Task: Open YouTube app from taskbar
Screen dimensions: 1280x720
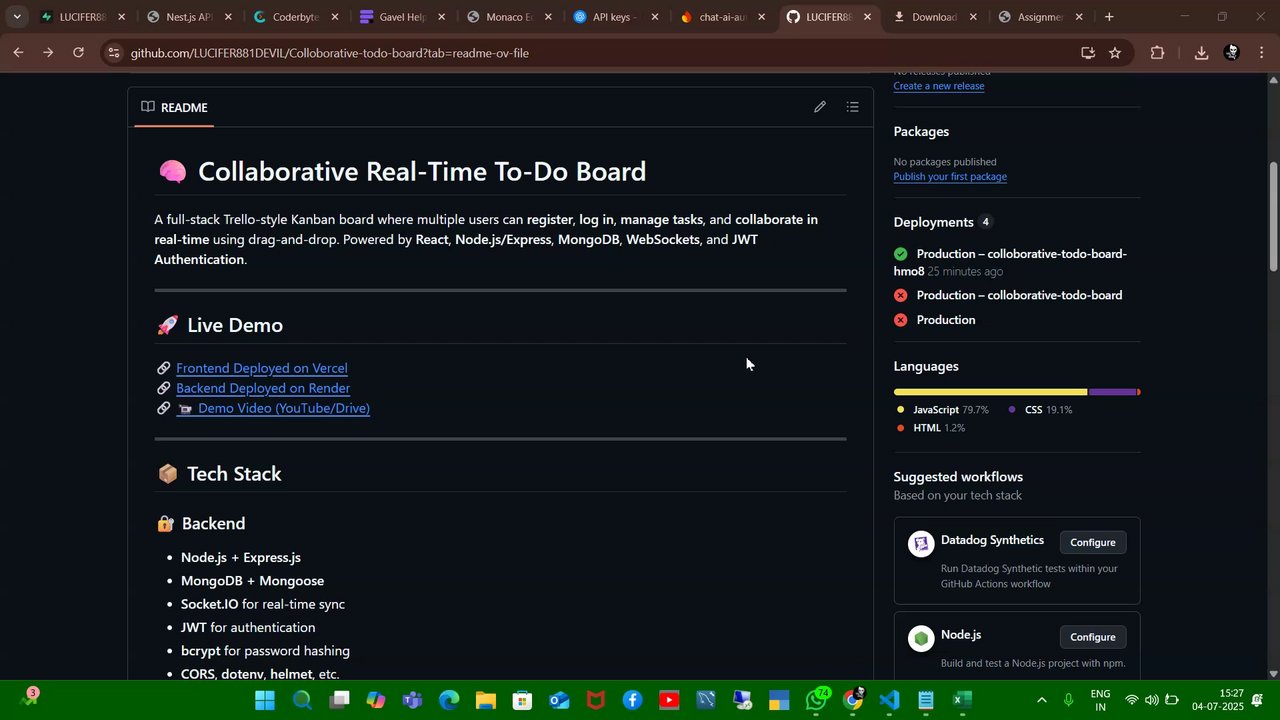Action: (x=669, y=700)
